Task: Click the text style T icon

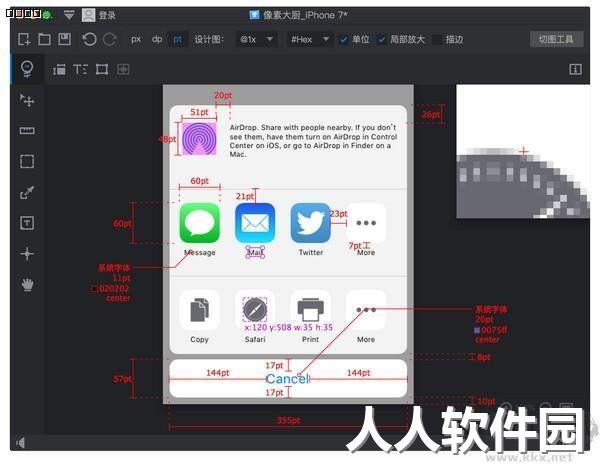Action: (80, 69)
